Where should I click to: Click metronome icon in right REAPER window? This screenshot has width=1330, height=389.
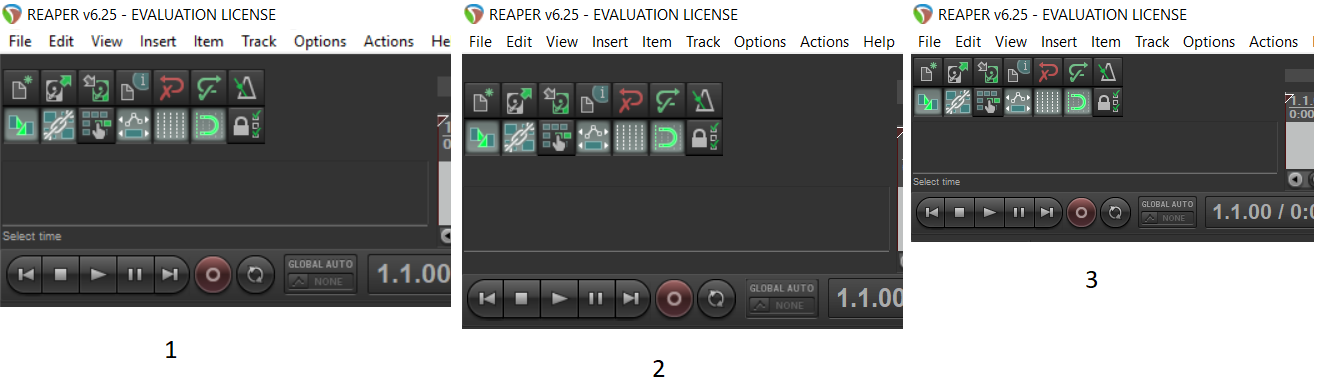[x=1107, y=71]
